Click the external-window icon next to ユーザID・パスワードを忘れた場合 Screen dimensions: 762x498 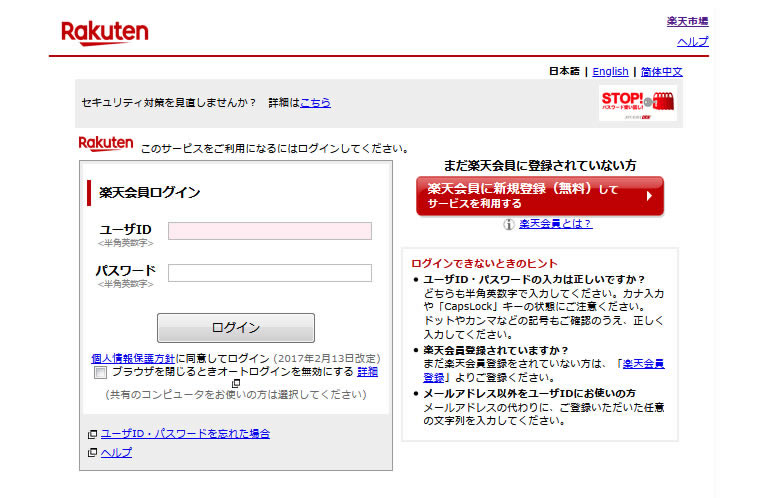(92, 434)
